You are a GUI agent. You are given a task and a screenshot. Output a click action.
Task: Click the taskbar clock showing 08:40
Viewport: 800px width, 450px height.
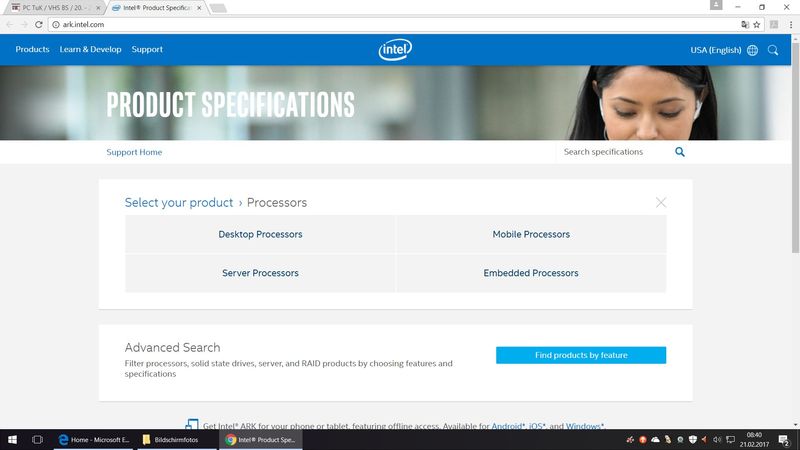[754, 439]
